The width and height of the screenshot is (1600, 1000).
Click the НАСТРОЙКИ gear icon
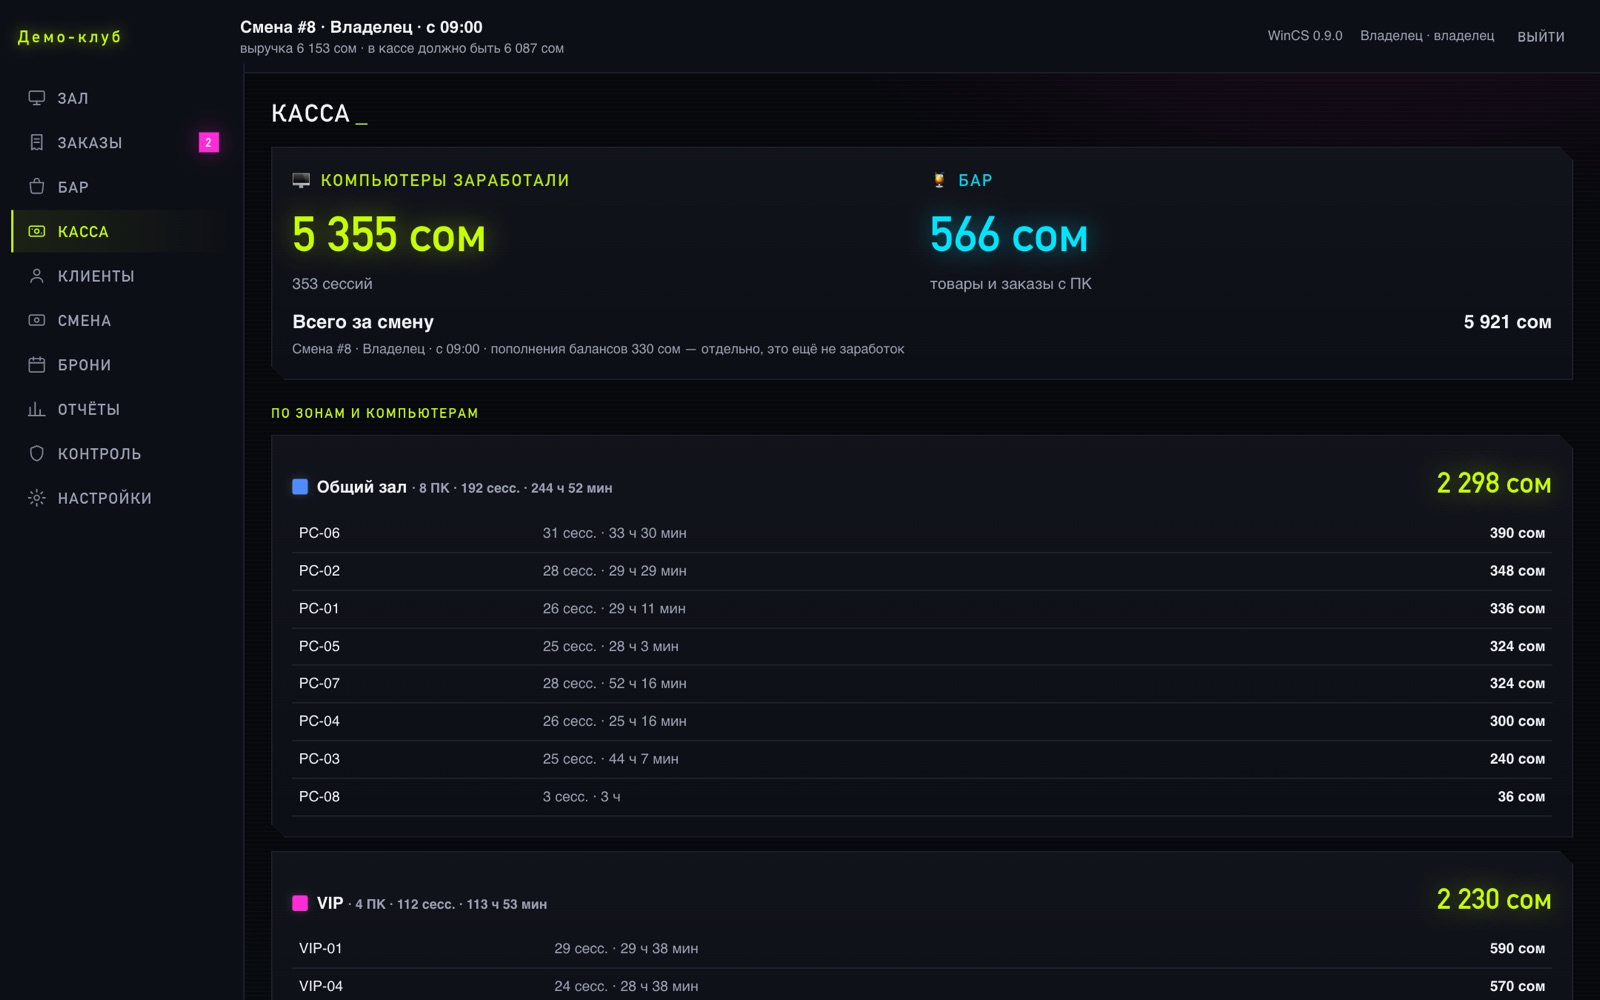pos(37,498)
